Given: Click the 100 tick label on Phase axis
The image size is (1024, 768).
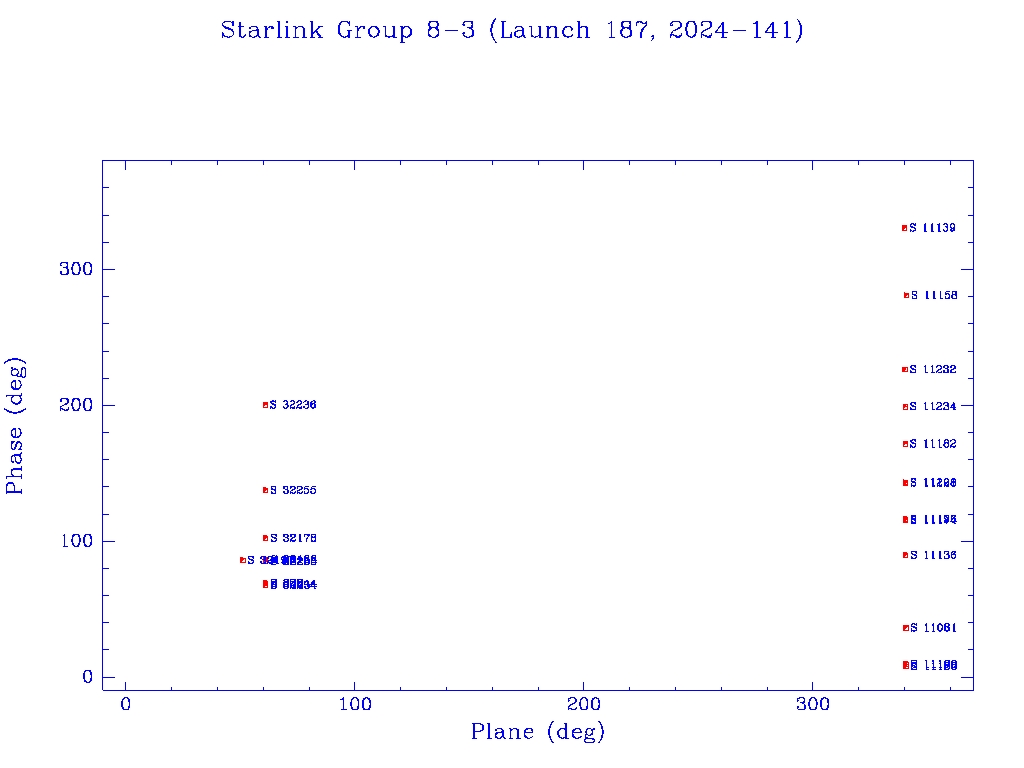Looking at the screenshot, I should [76, 541].
